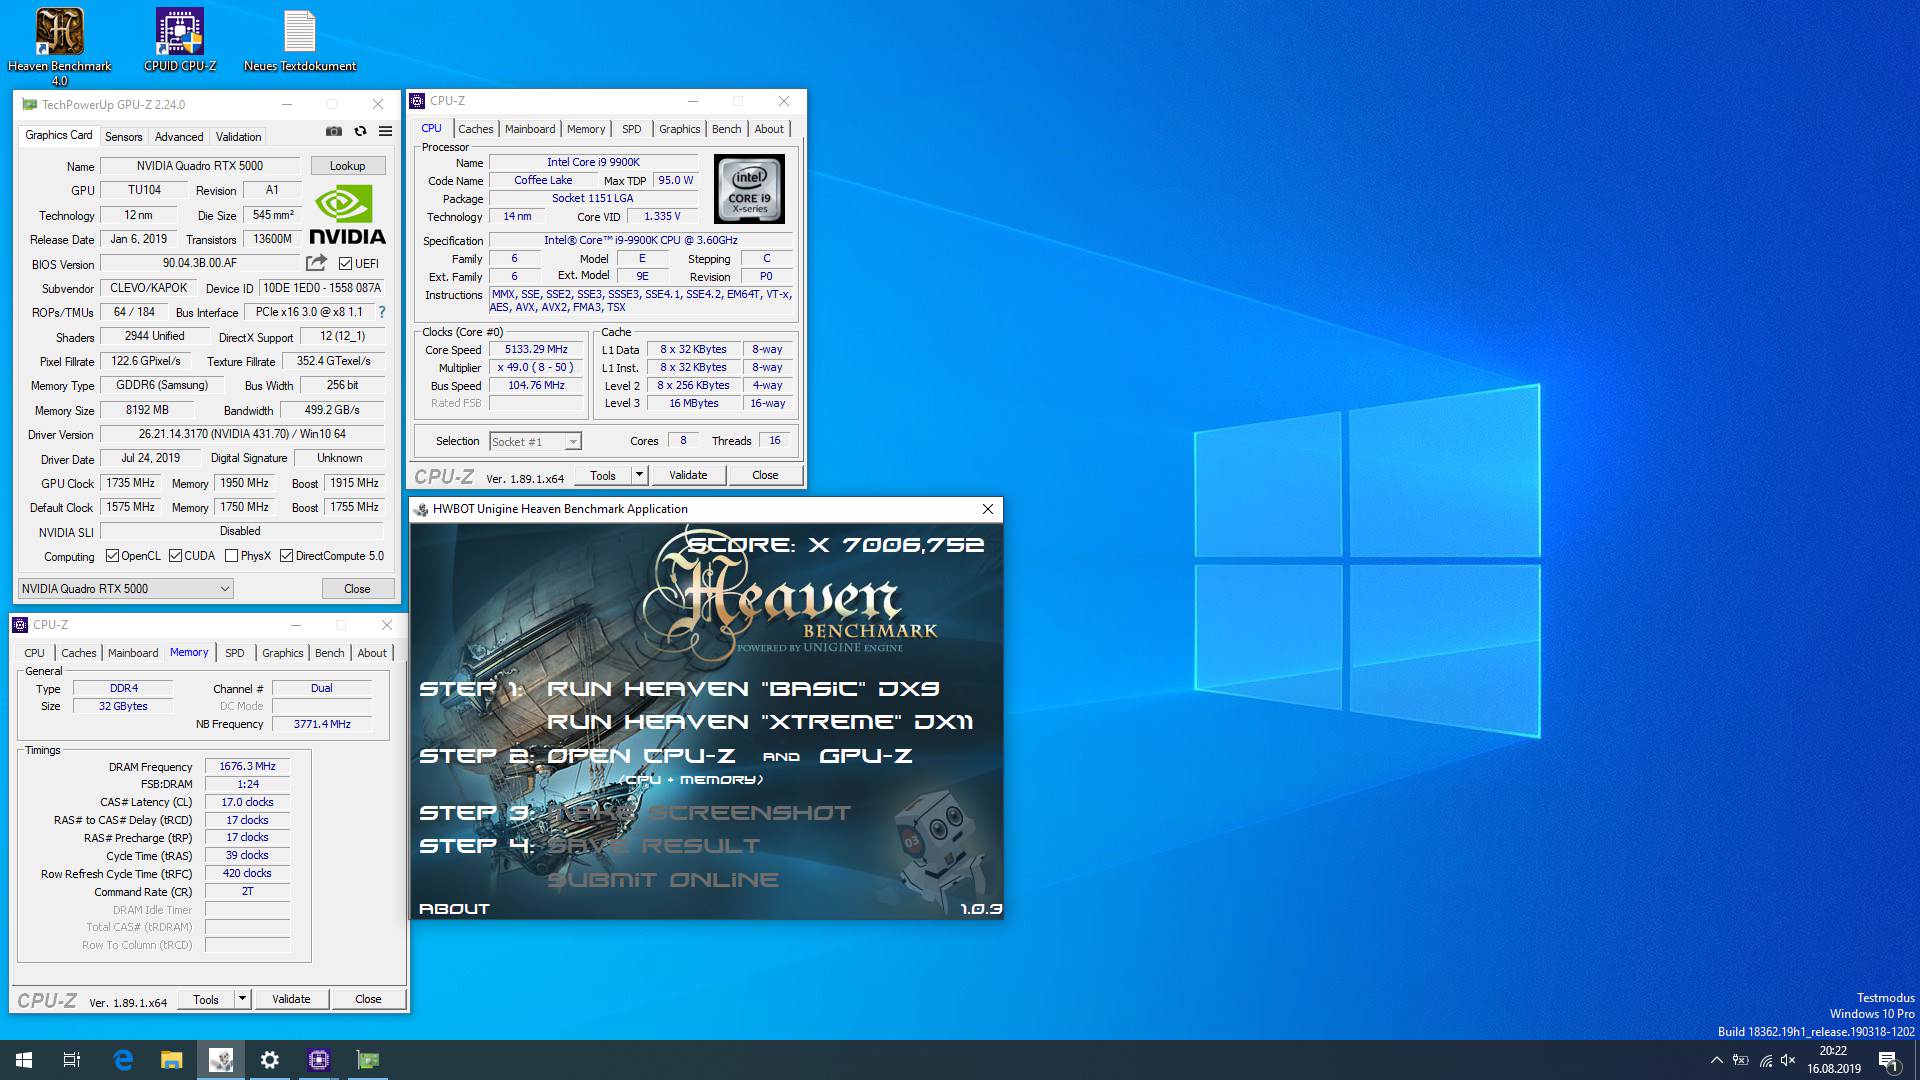Open the Validation tab in GPU-Z
The width and height of the screenshot is (1920, 1080).
[x=238, y=137]
